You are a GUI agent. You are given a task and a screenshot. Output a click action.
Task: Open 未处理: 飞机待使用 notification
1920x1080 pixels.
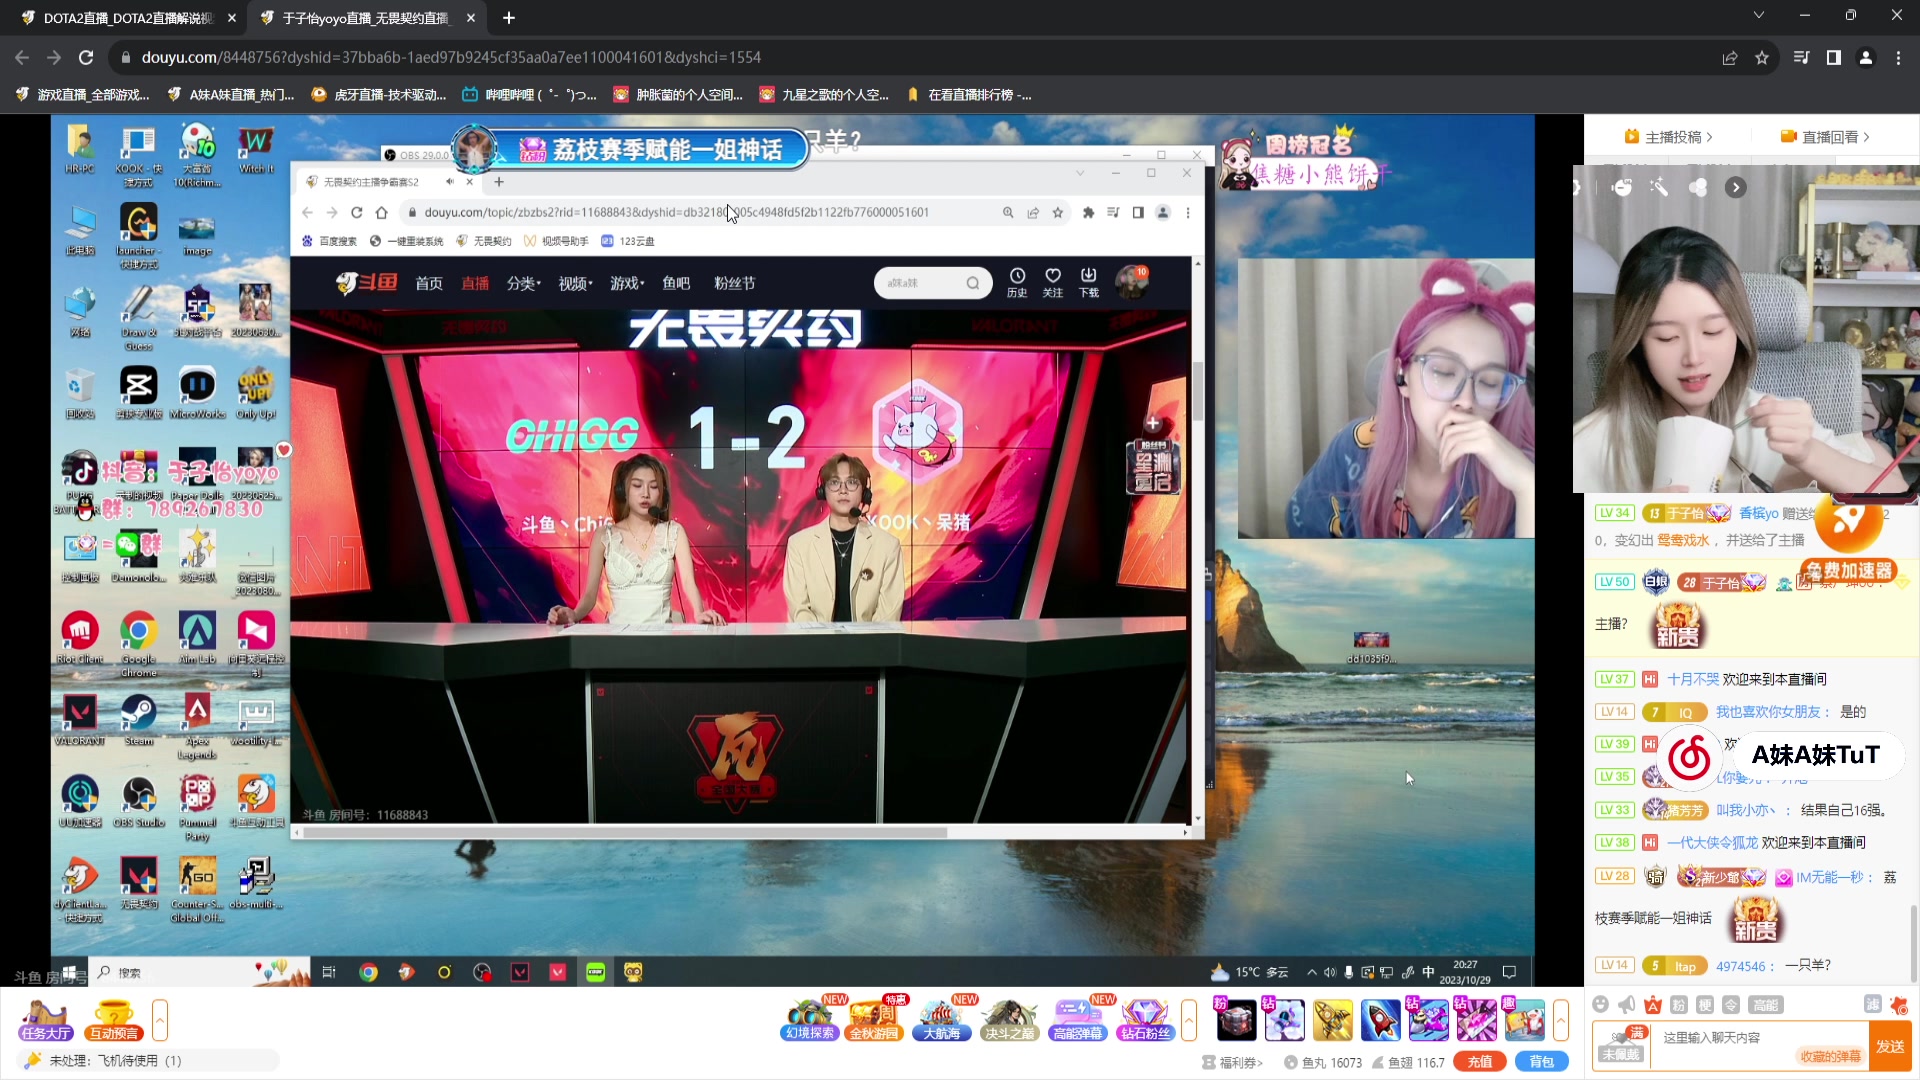tap(148, 1060)
